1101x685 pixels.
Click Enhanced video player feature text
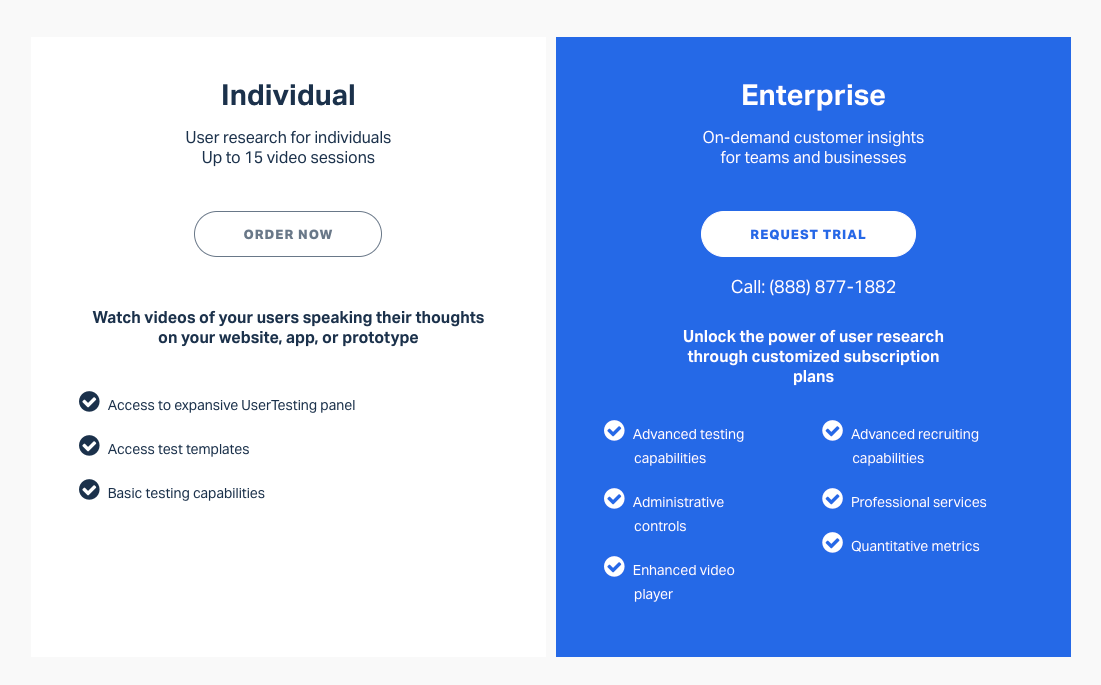(x=683, y=582)
